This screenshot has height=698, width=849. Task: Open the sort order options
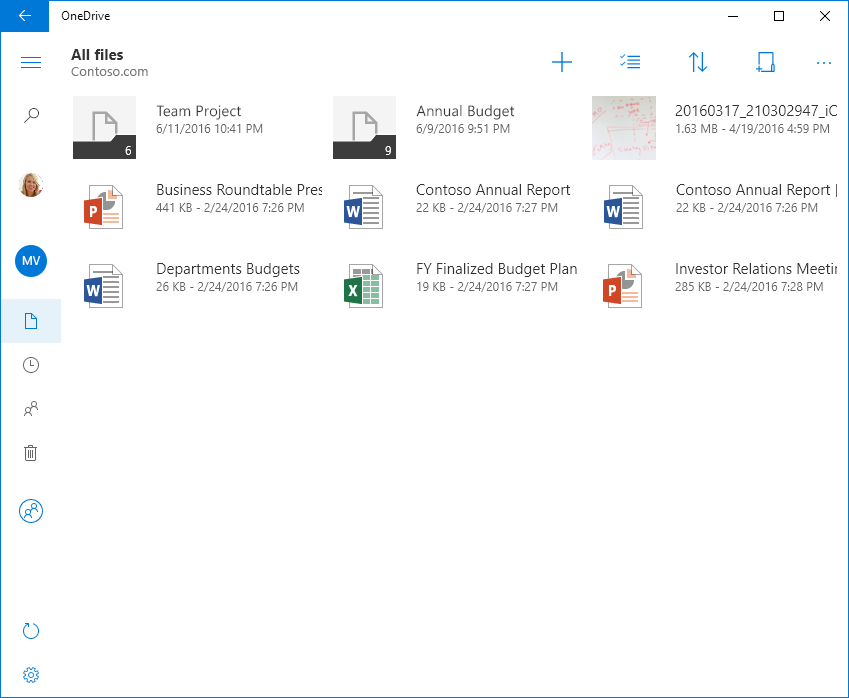698,63
